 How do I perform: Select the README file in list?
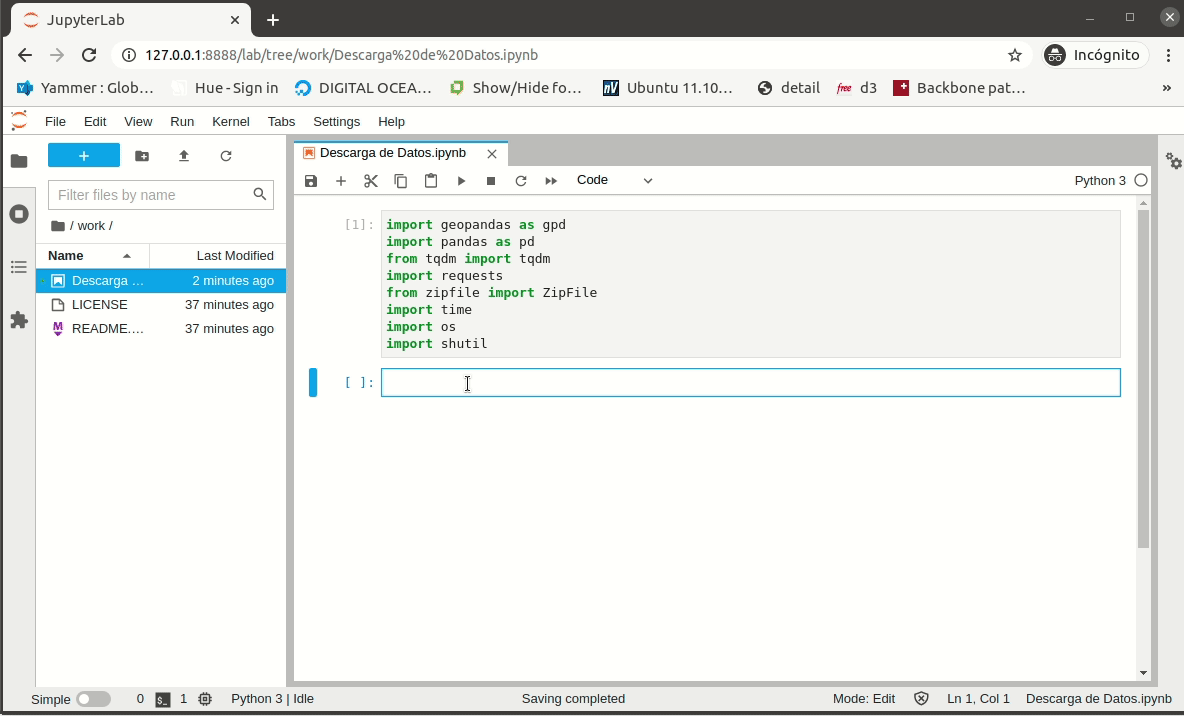(161, 329)
